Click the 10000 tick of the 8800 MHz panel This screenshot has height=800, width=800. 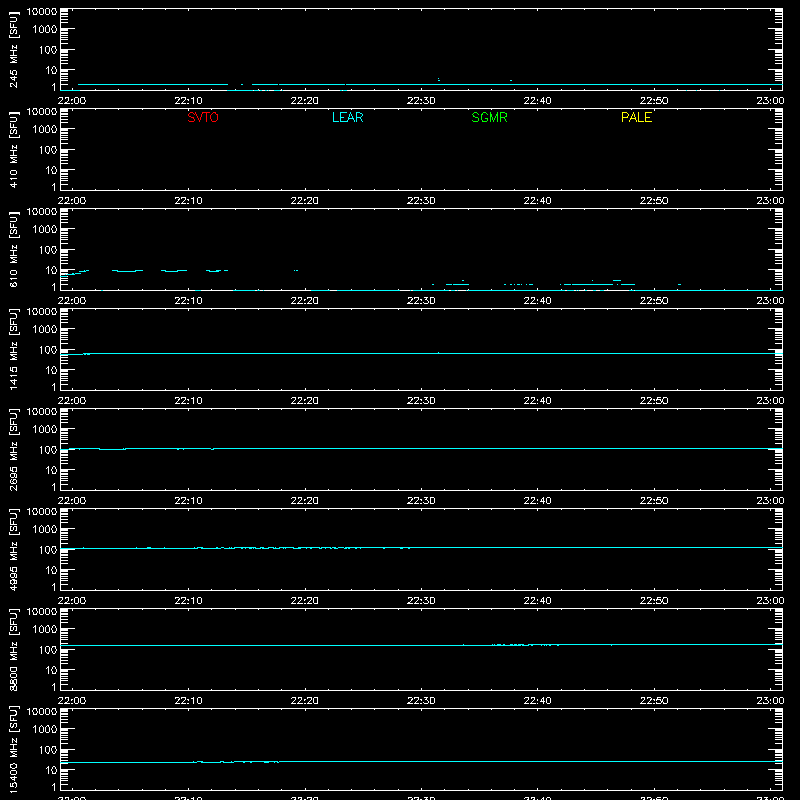42,612
